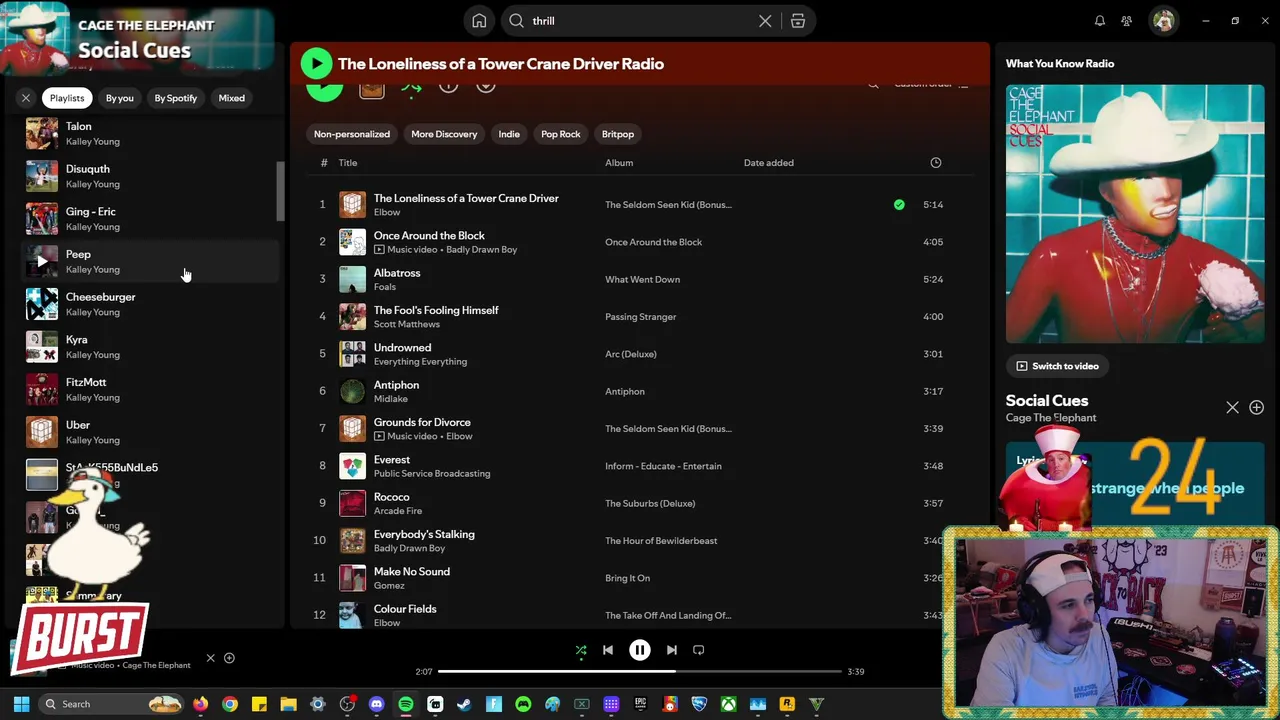Close the Social Cues now playing panel
Screen dimensions: 1280x720
click(1232, 408)
